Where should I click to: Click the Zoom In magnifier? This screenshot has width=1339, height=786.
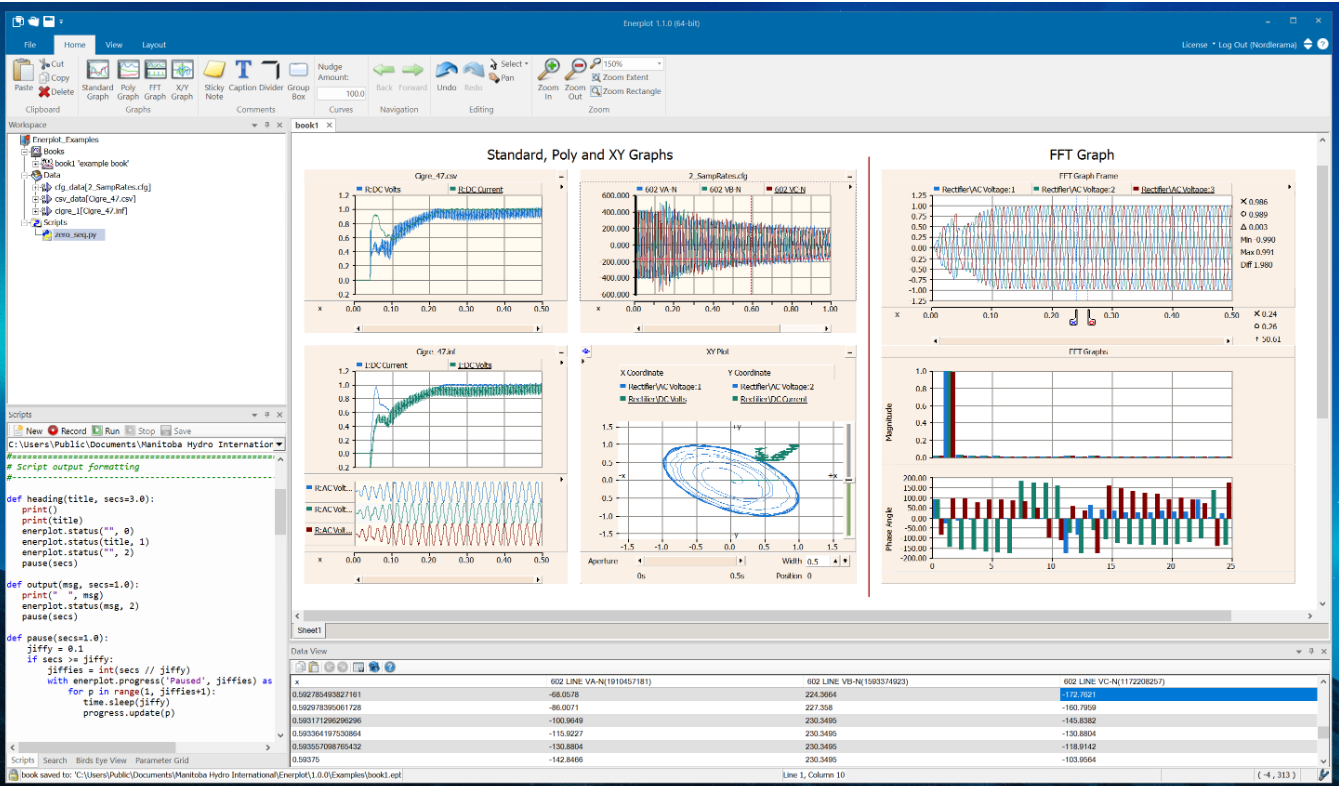coord(548,80)
